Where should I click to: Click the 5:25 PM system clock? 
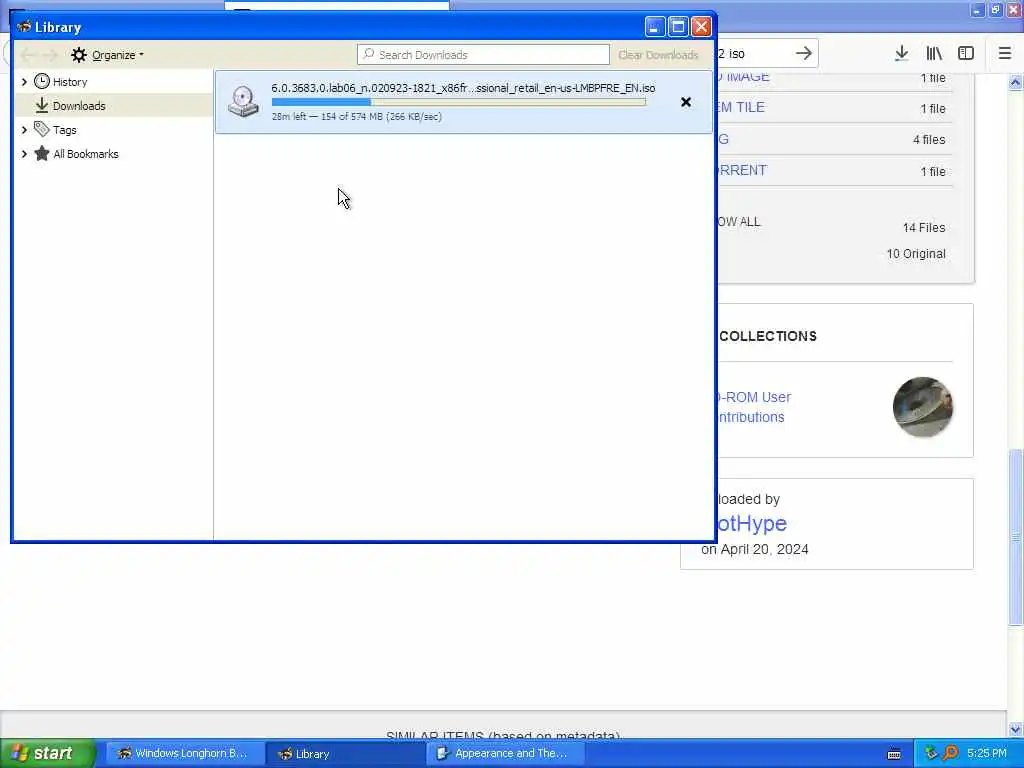(987, 753)
